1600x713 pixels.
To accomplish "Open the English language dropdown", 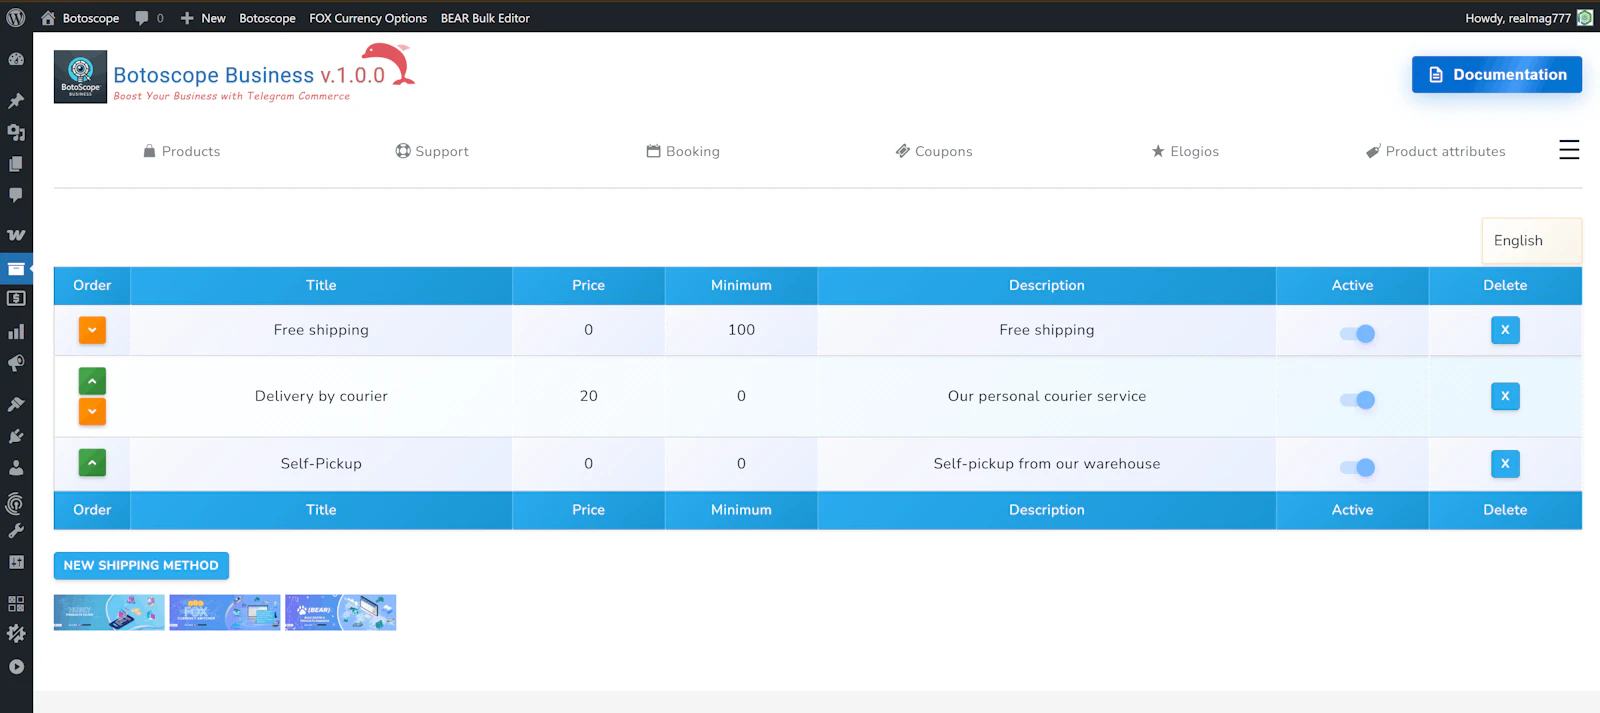I will pos(1531,241).
